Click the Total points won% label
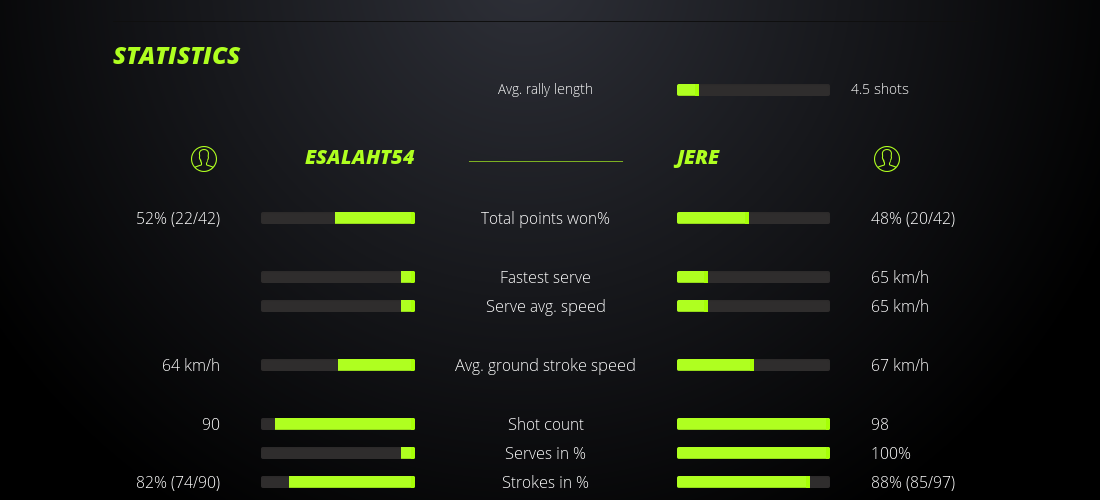 click(x=545, y=218)
